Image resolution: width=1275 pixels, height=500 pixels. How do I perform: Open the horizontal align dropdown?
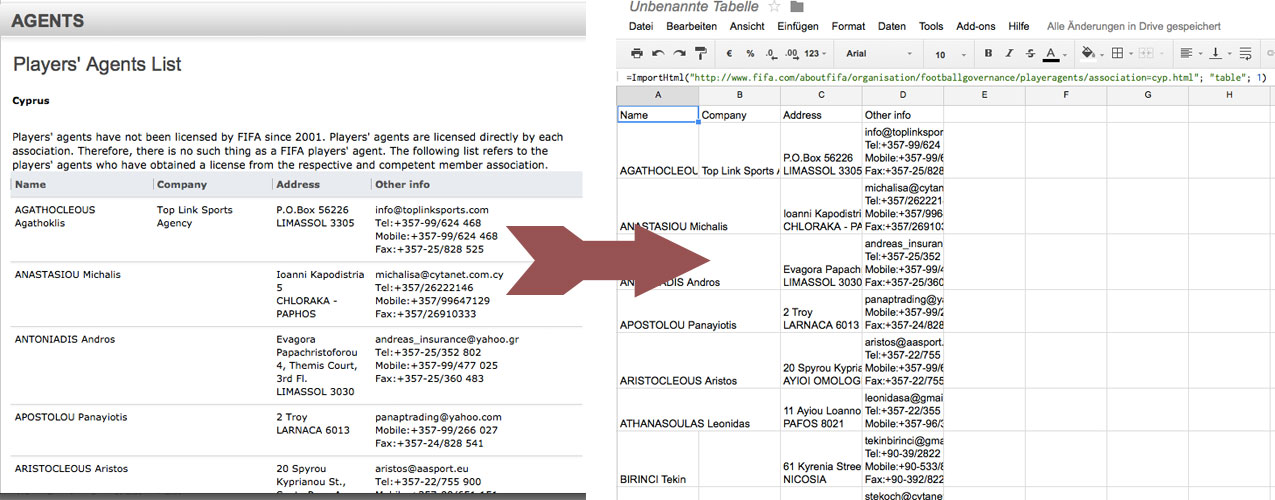pyautogui.click(x=1190, y=53)
